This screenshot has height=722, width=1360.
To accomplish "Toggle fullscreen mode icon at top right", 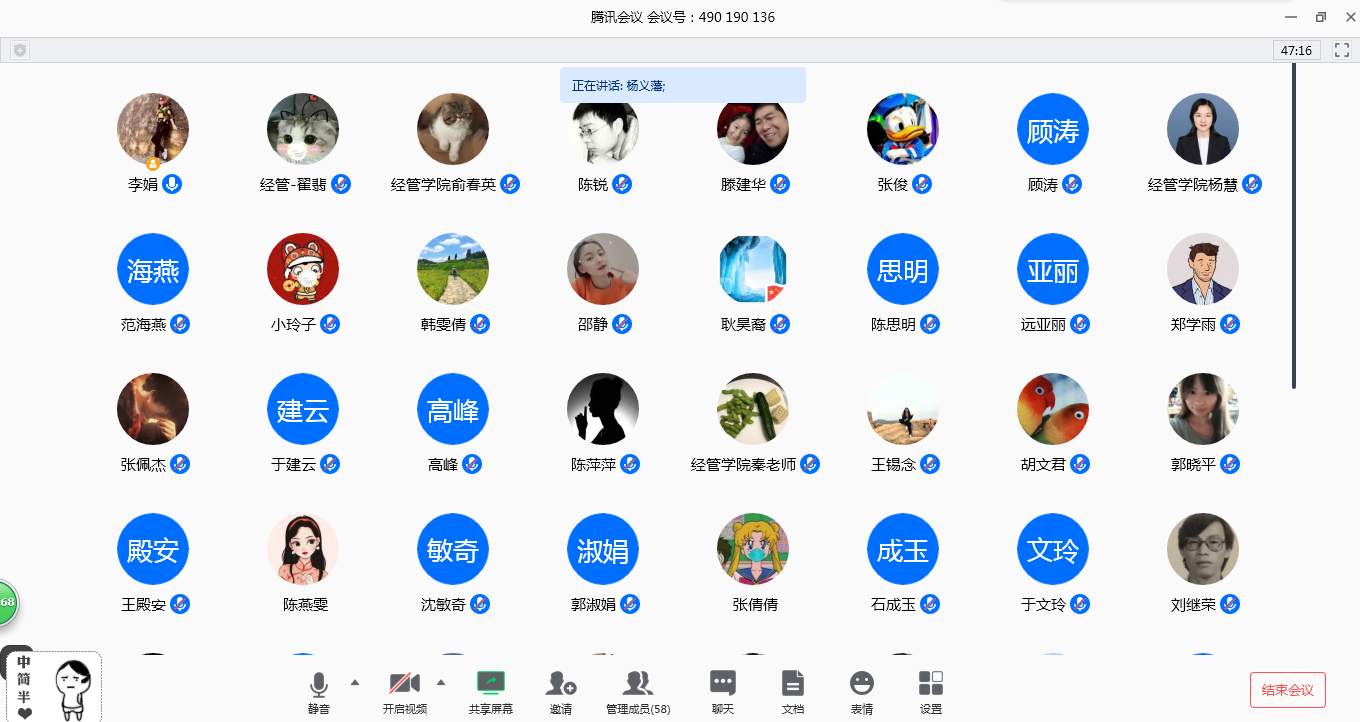I will pyautogui.click(x=1341, y=50).
